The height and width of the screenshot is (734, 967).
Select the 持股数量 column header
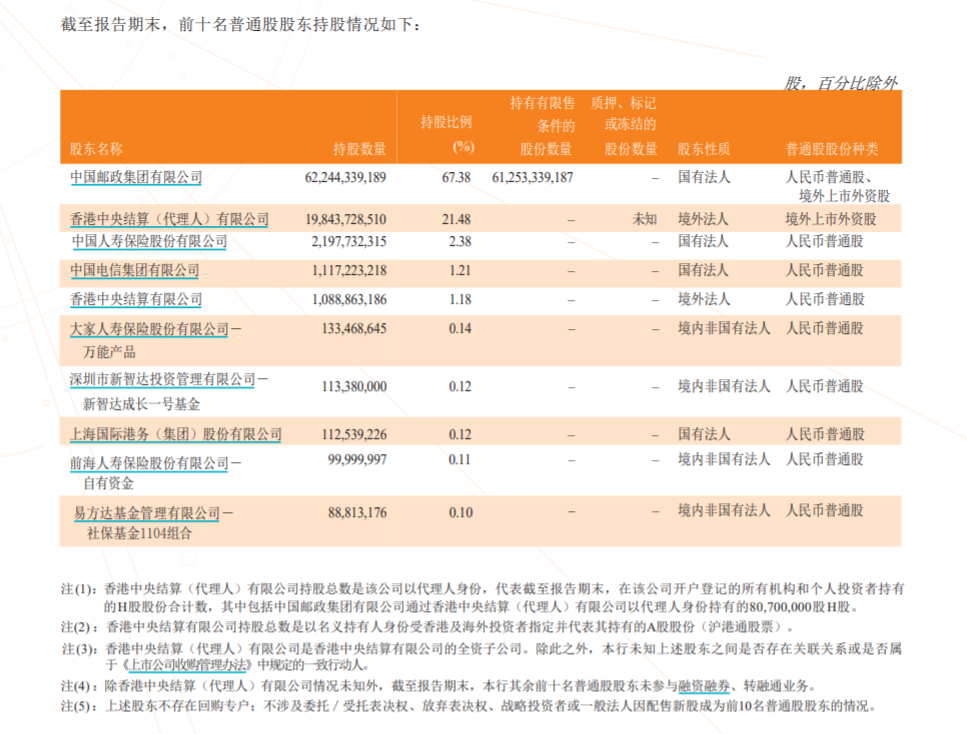[360, 149]
